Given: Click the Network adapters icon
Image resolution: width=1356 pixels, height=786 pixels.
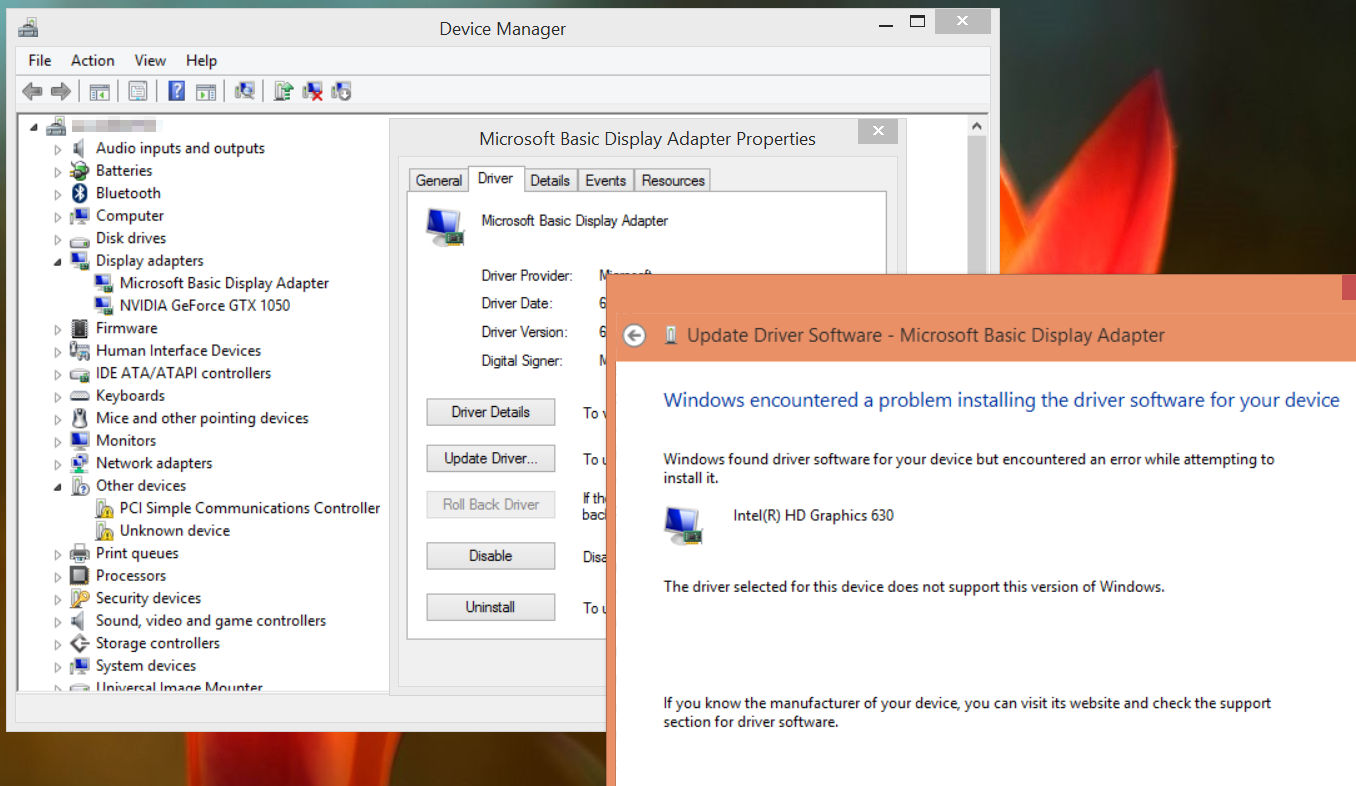Looking at the screenshot, I should pos(80,463).
